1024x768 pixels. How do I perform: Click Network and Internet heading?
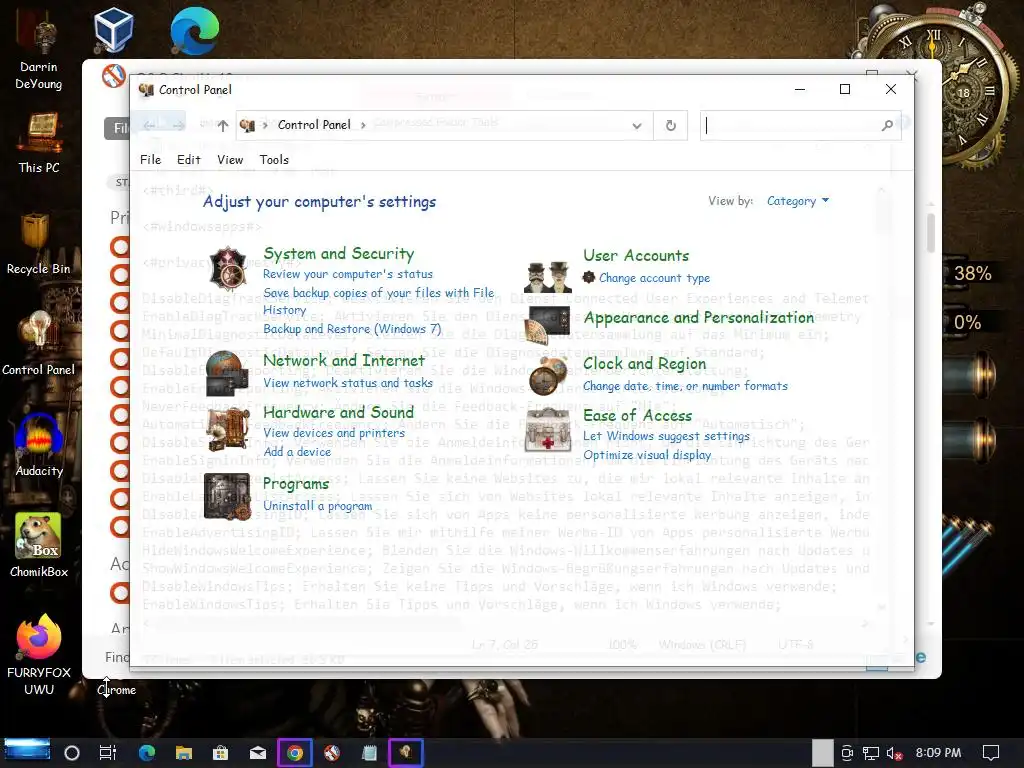[344, 360]
